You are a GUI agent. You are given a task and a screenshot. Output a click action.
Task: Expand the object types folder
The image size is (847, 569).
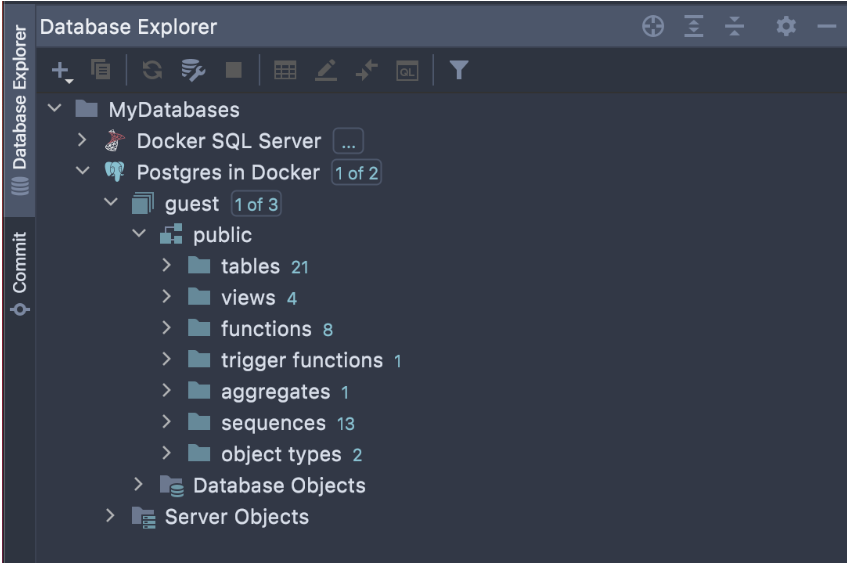click(166, 453)
